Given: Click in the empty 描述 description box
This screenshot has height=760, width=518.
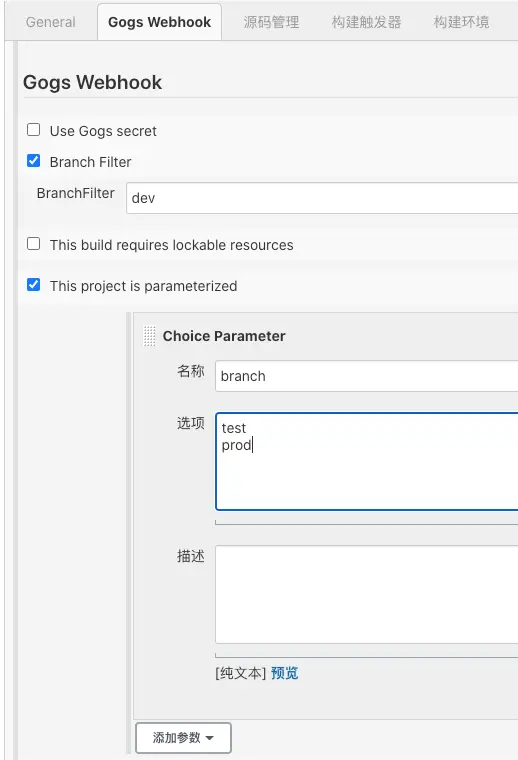Looking at the screenshot, I should (x=366, y=594).
